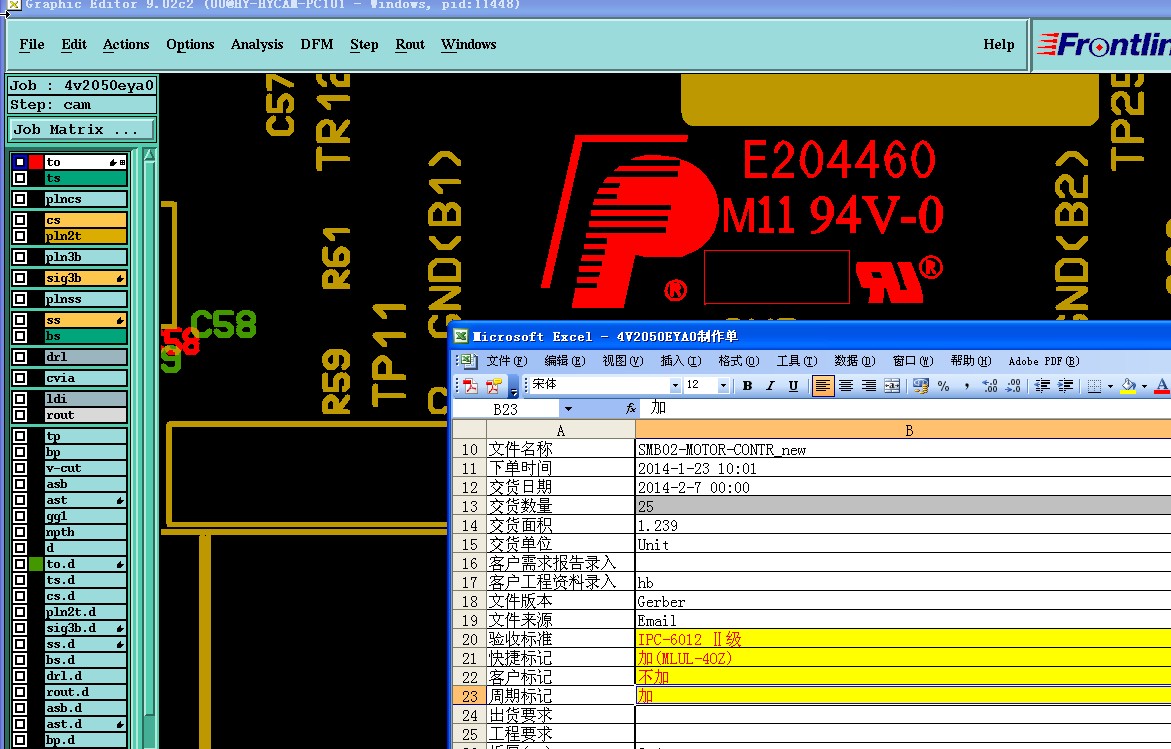Toggle display box of layer v-cut

click(20, 468)
